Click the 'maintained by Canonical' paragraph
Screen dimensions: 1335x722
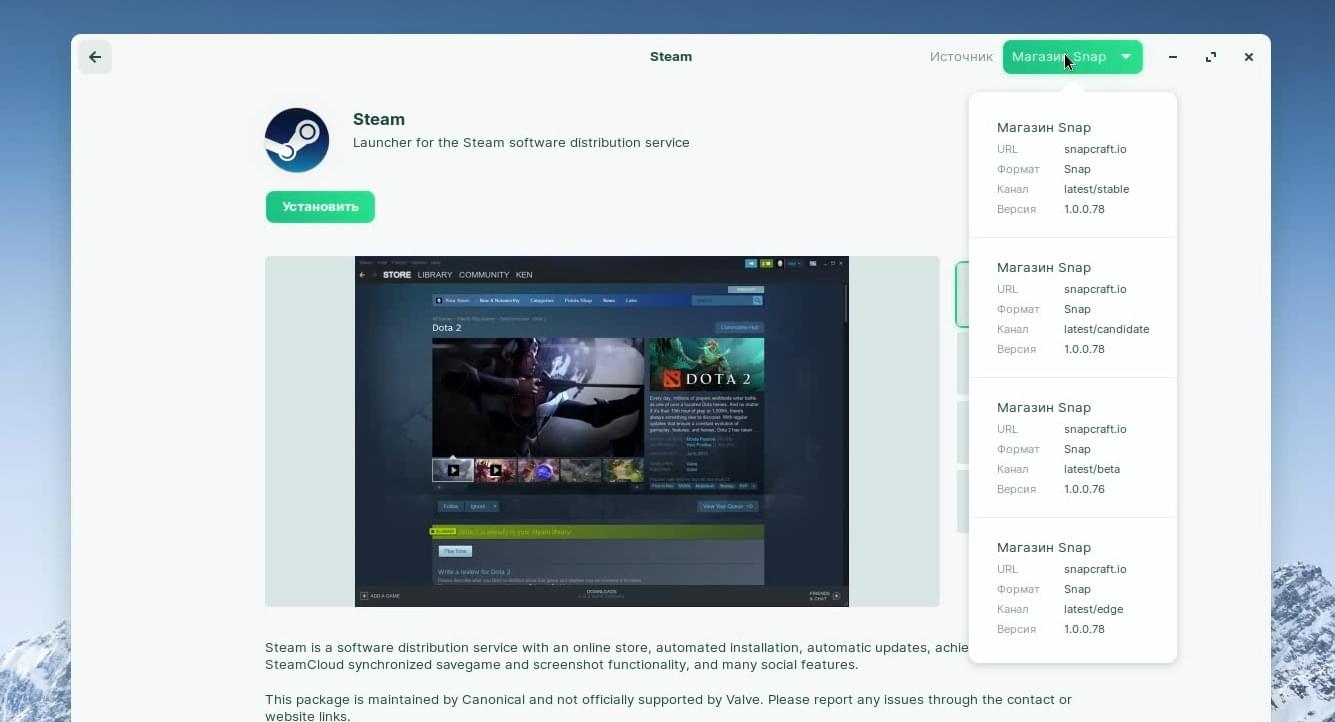point(668,708)
